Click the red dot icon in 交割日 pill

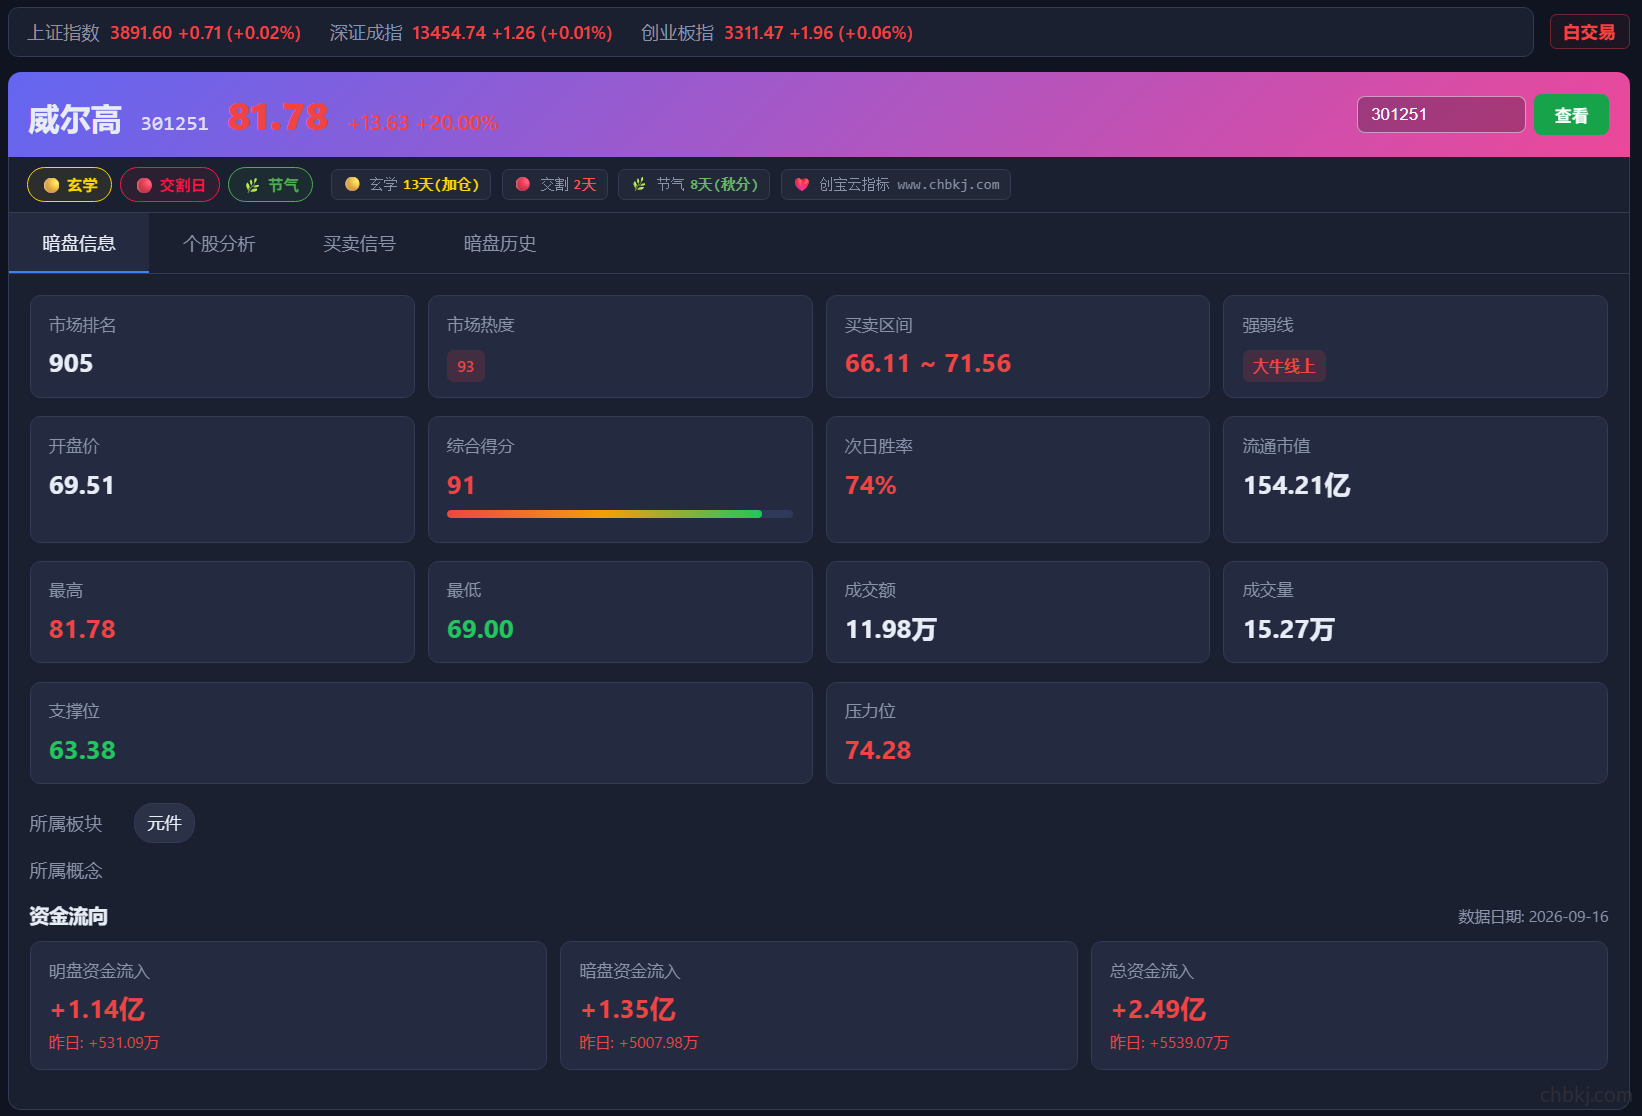144,185
